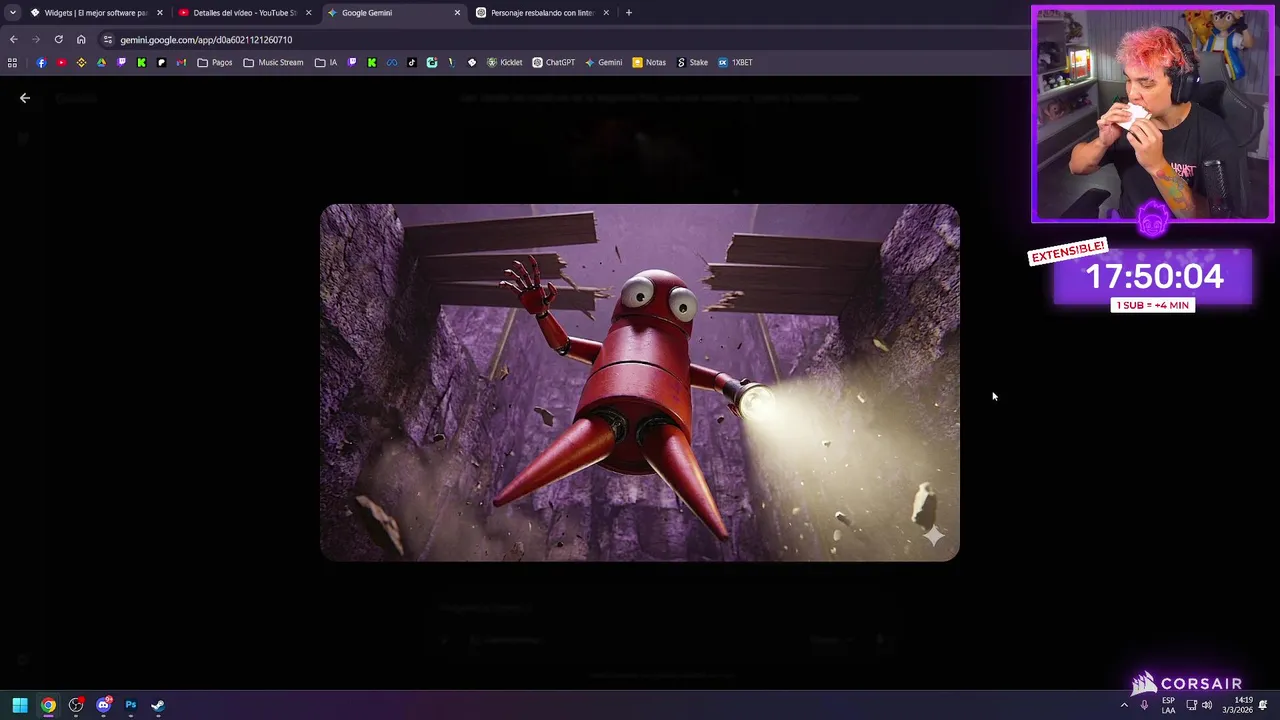The height and width of the screenshot is (720, 1280).
Task: Open Photoshop from the taskbar
Action: 131,705
